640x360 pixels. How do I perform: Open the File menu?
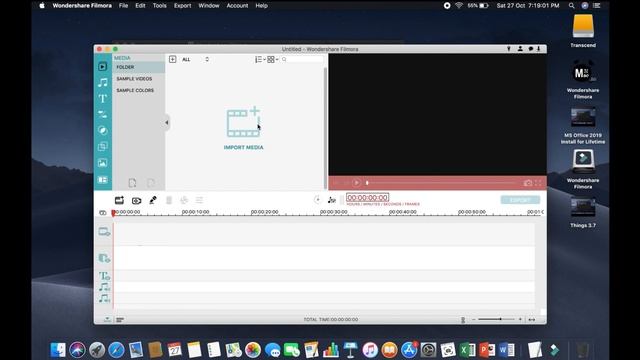coord(123,6)
